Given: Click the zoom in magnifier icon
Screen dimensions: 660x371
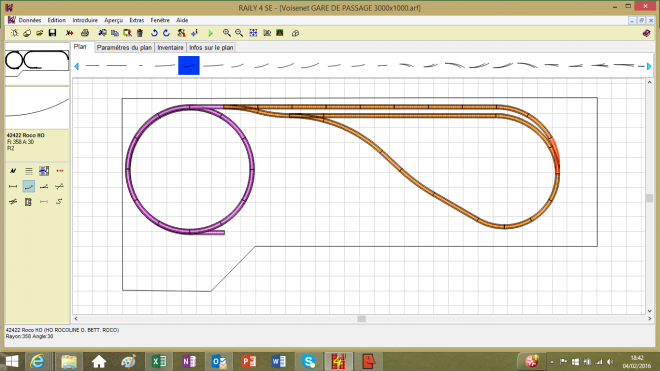Looking at the screenshot, I should tap(226, 33).
